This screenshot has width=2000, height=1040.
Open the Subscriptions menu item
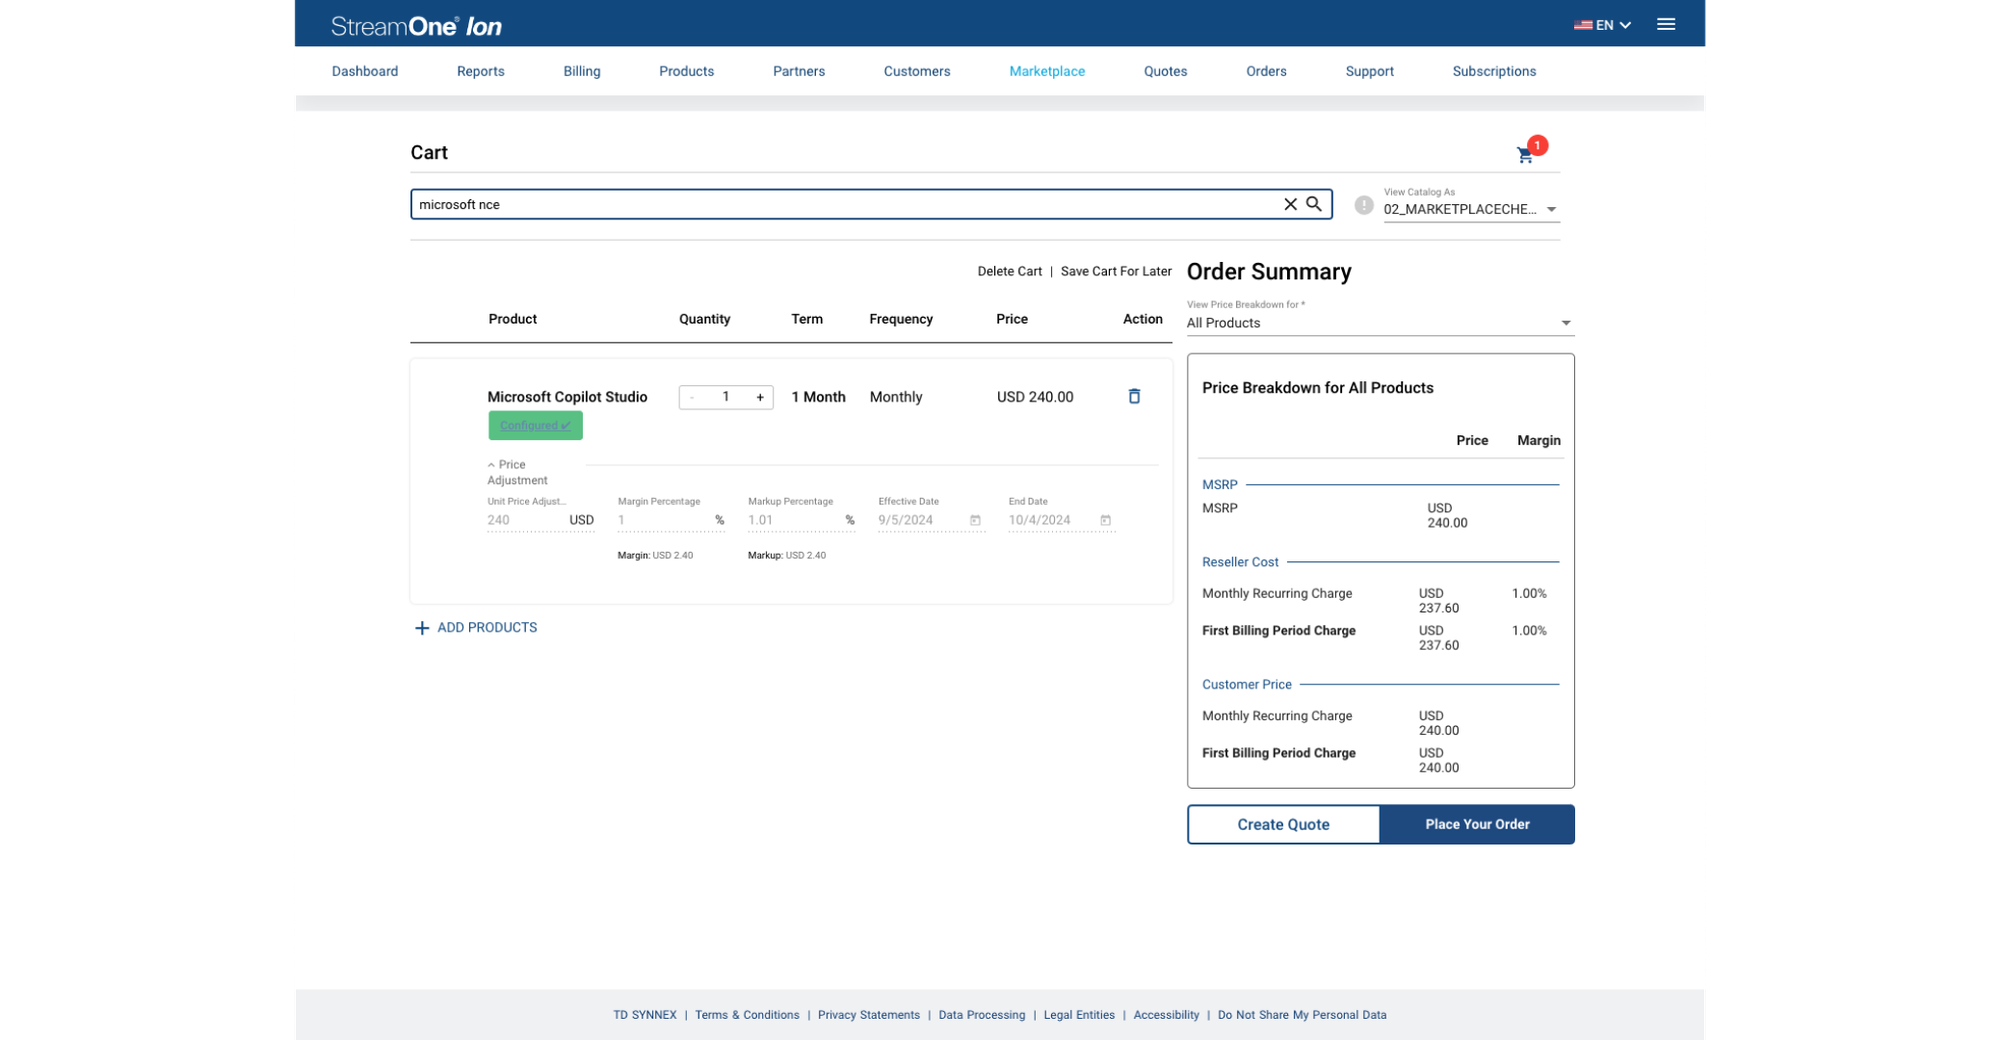point(1494,71)
